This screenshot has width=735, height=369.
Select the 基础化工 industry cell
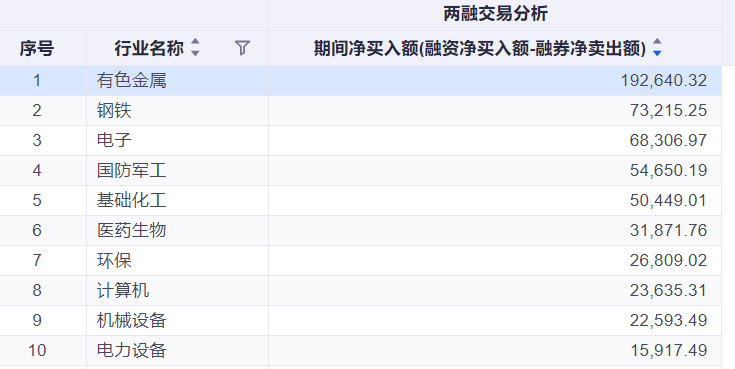[x=178, y=201]
